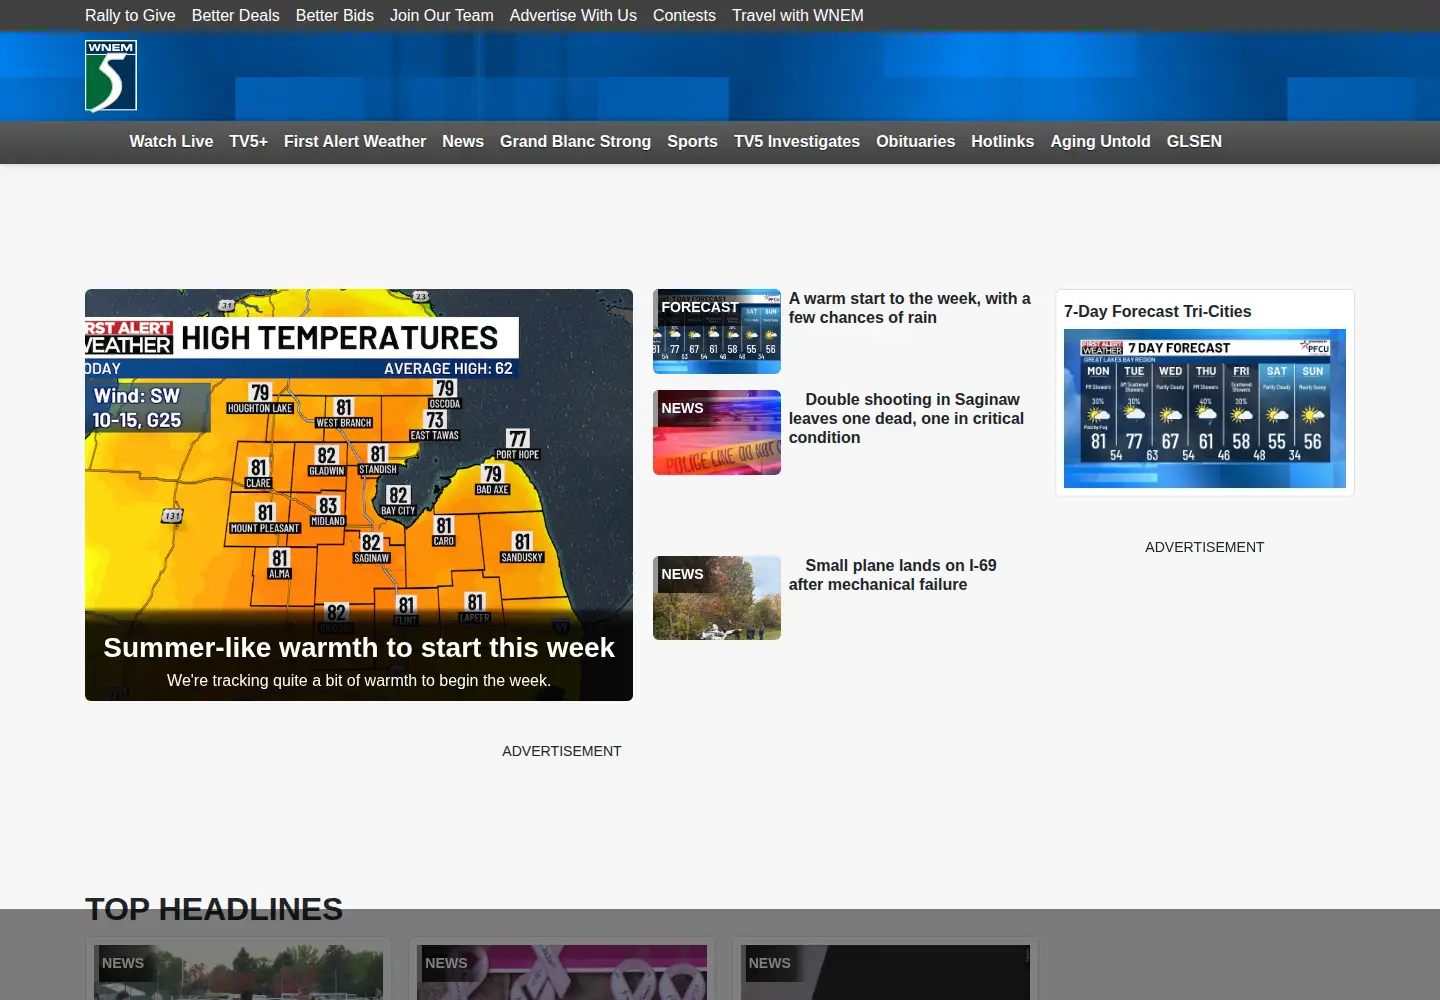Viewport: 1440px width, 1000px height.
Task: Read 'A warm start to the week' article
Action: pyautogui.click(x=909, y=308)
